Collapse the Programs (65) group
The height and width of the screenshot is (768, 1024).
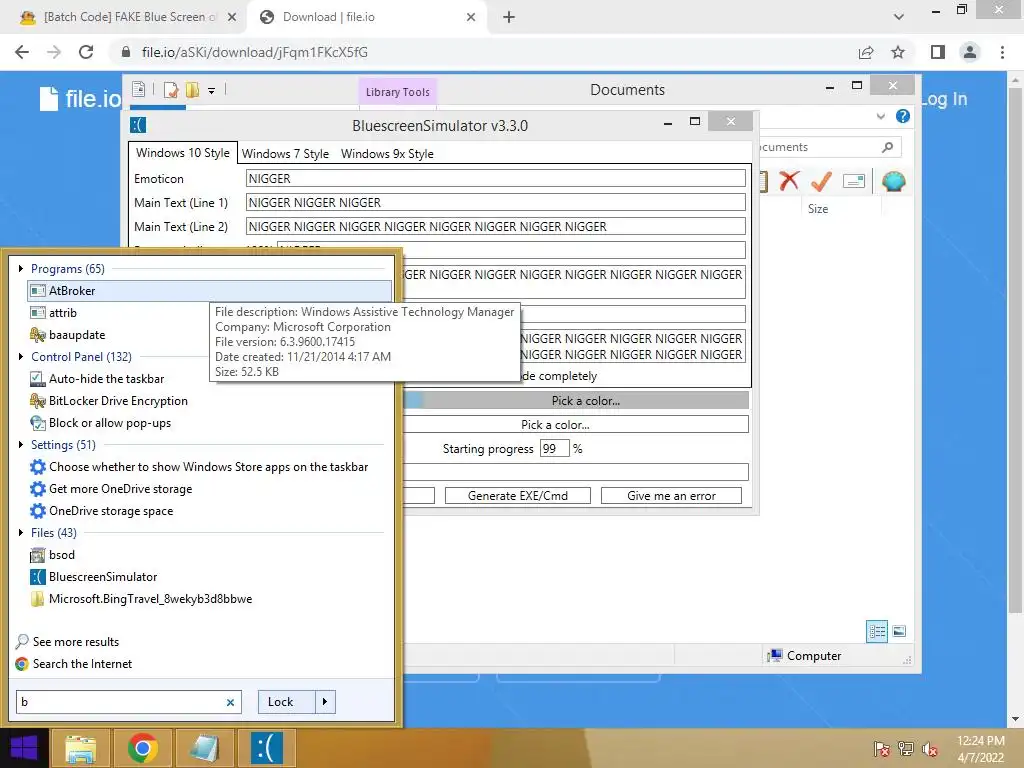point(21,268)
